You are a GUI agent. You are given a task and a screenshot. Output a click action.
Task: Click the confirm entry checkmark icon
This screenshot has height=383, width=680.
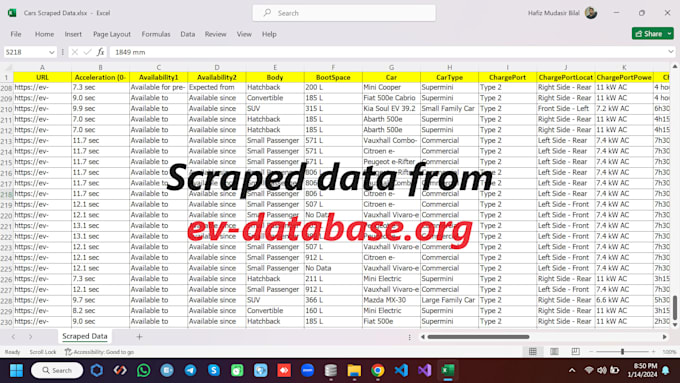click(88, 52)
